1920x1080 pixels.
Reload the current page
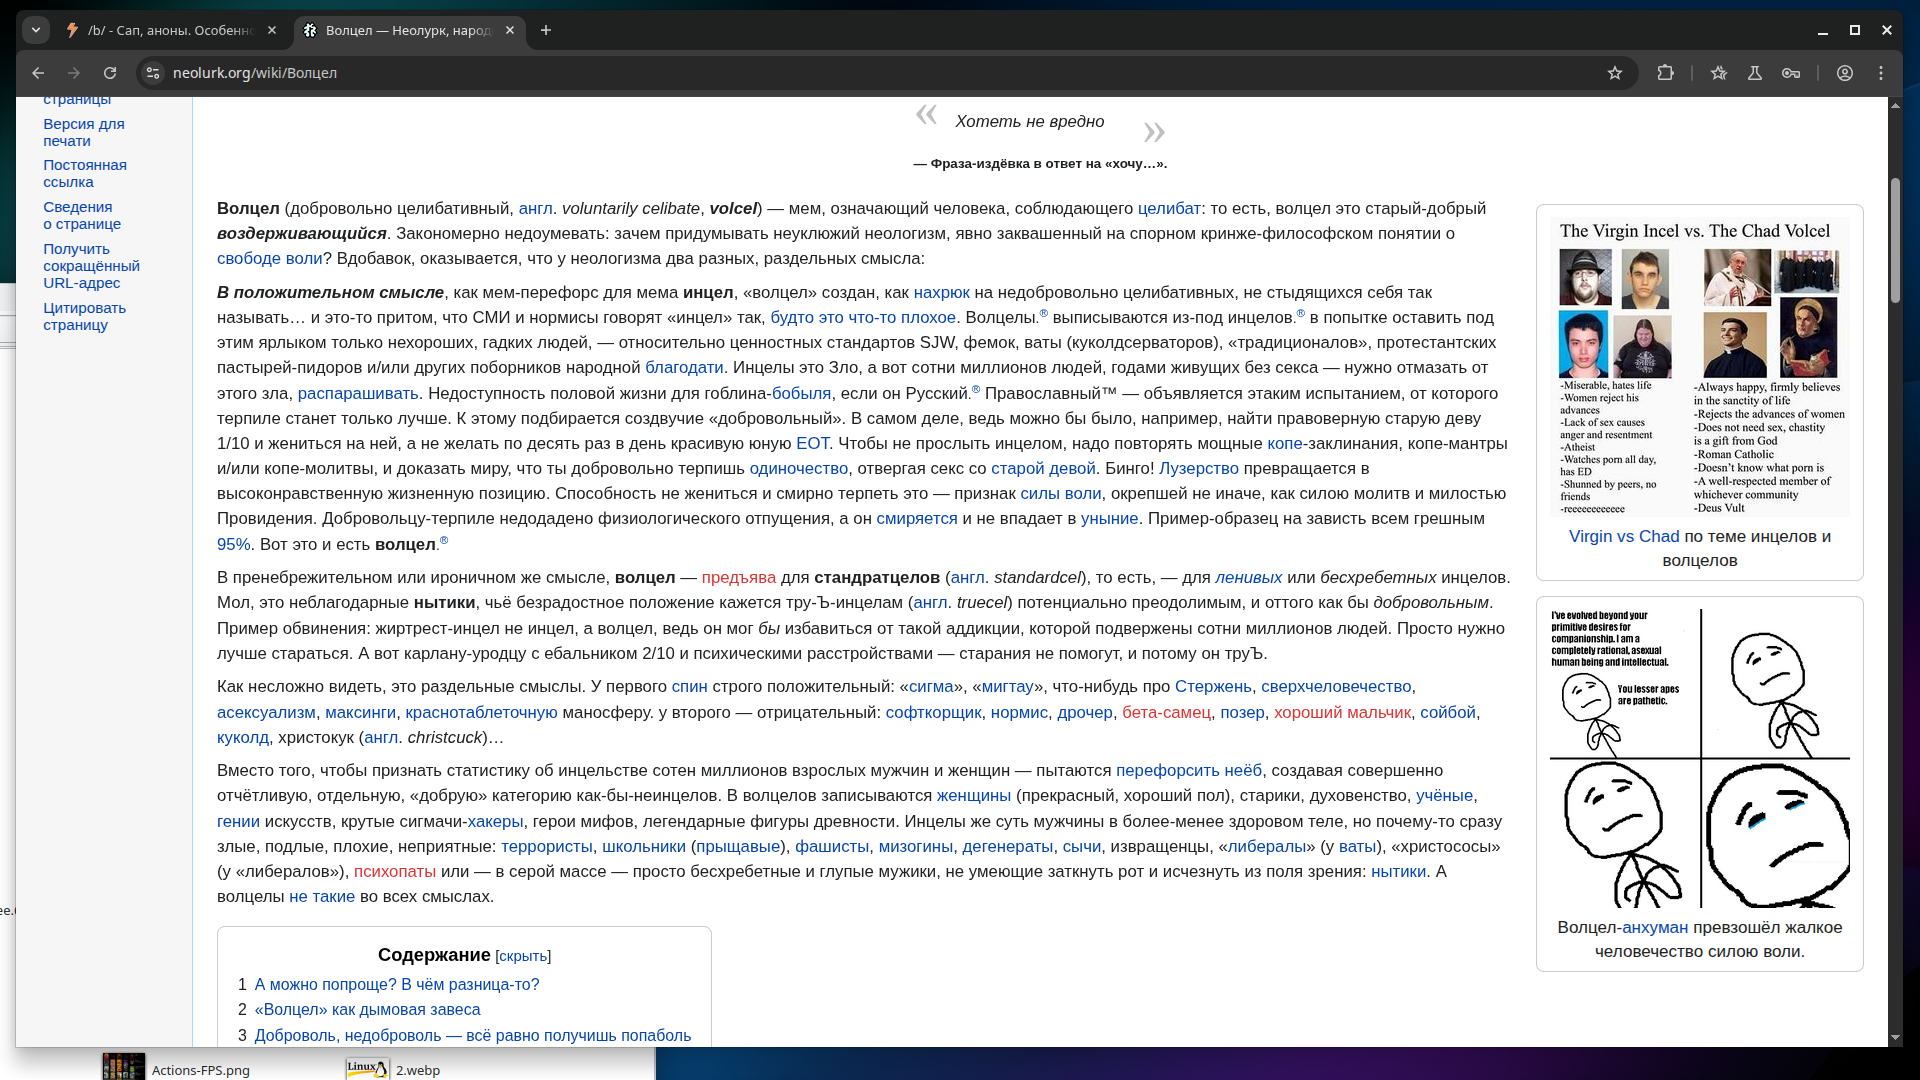[x=110, y=73]
